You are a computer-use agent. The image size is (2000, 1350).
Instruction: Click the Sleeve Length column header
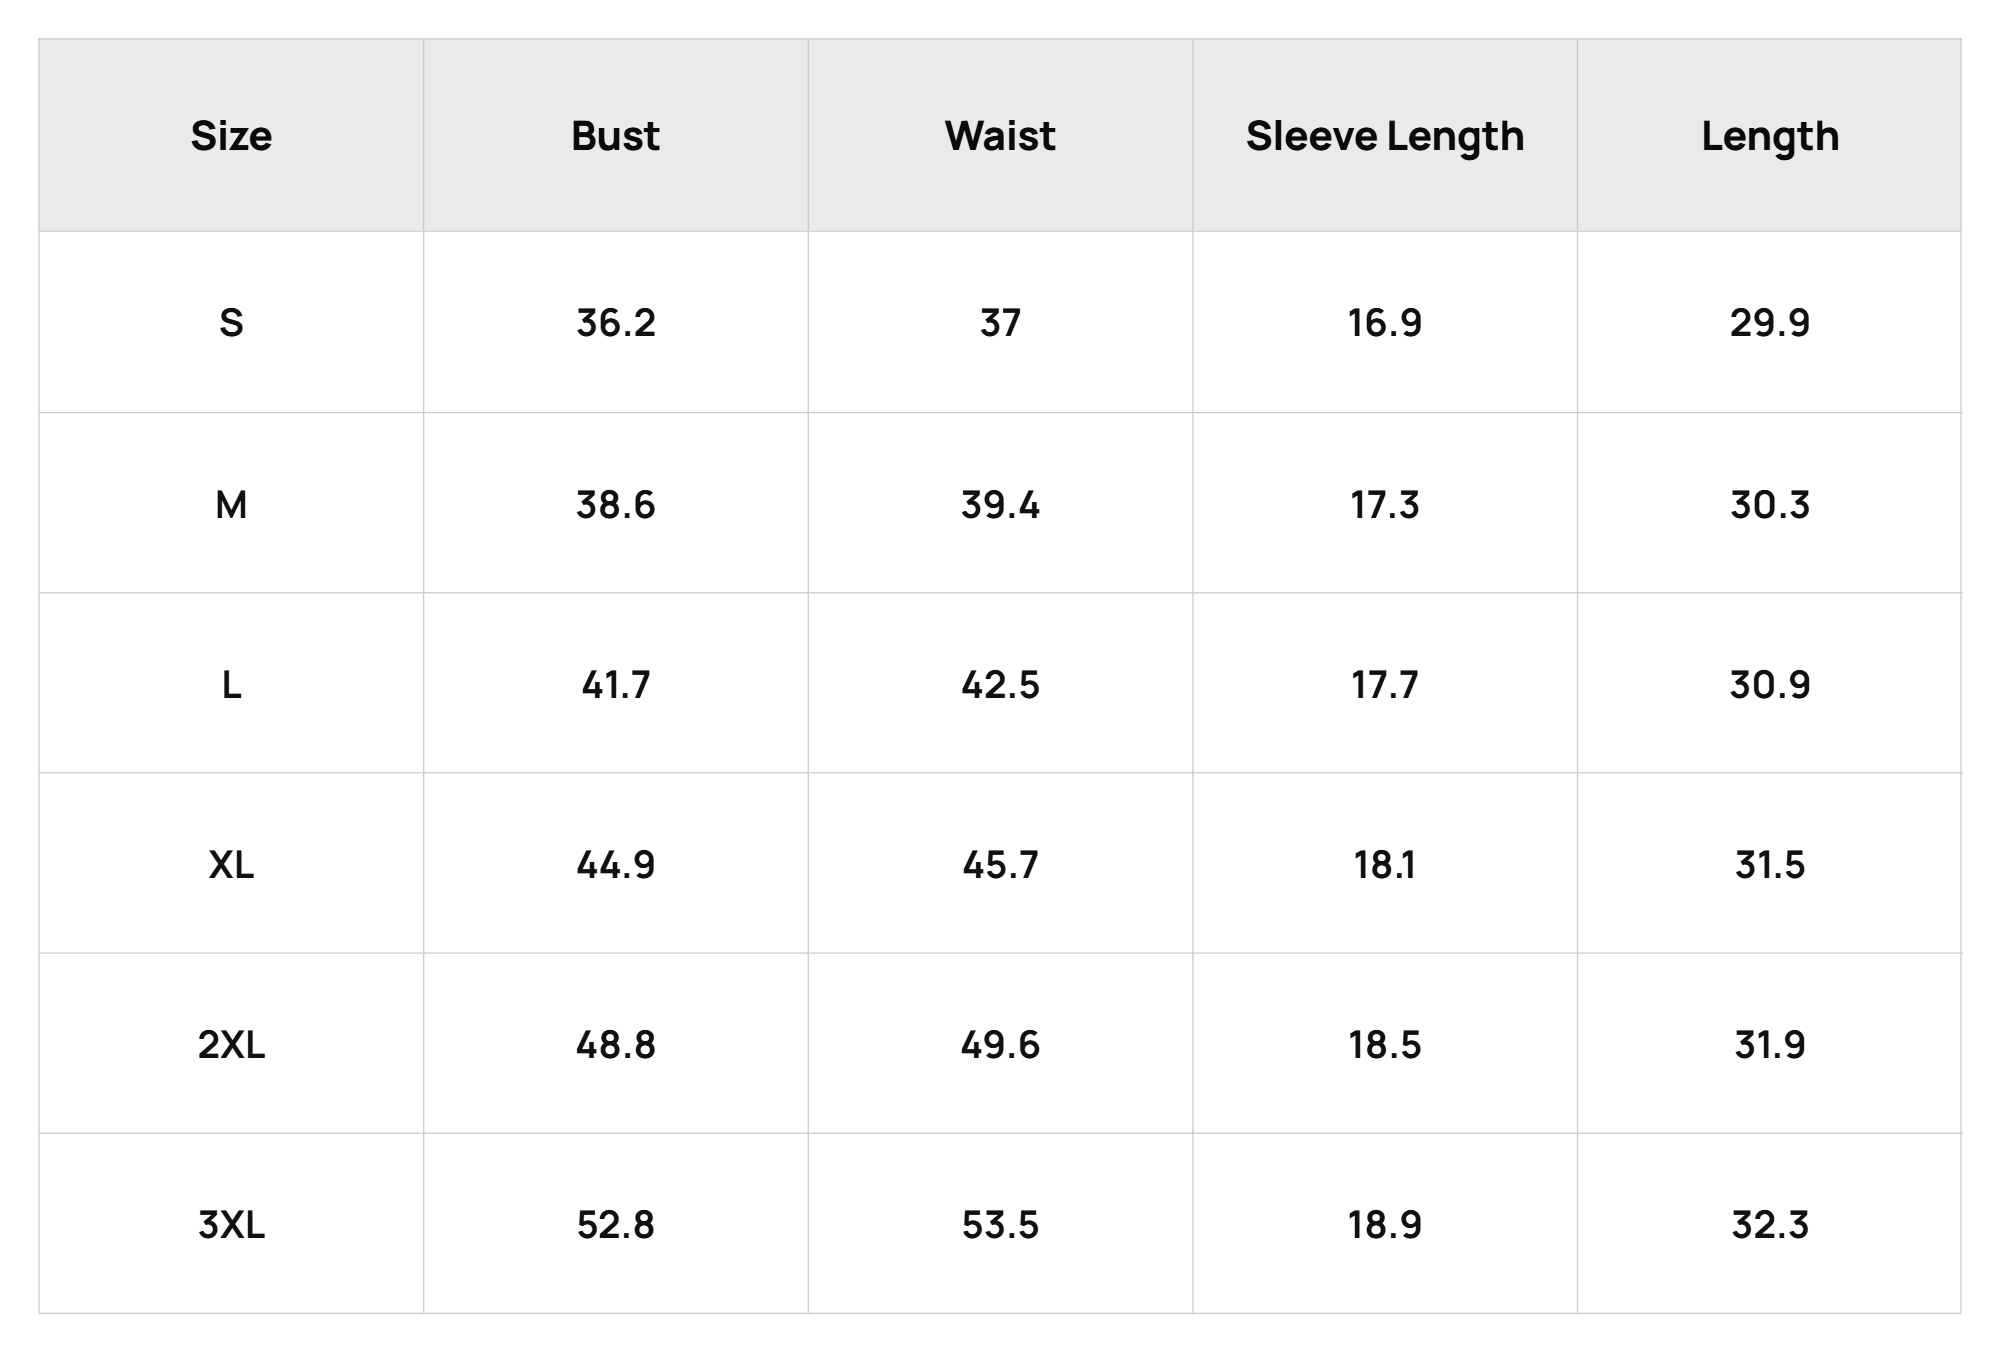tap(1385, 137)
